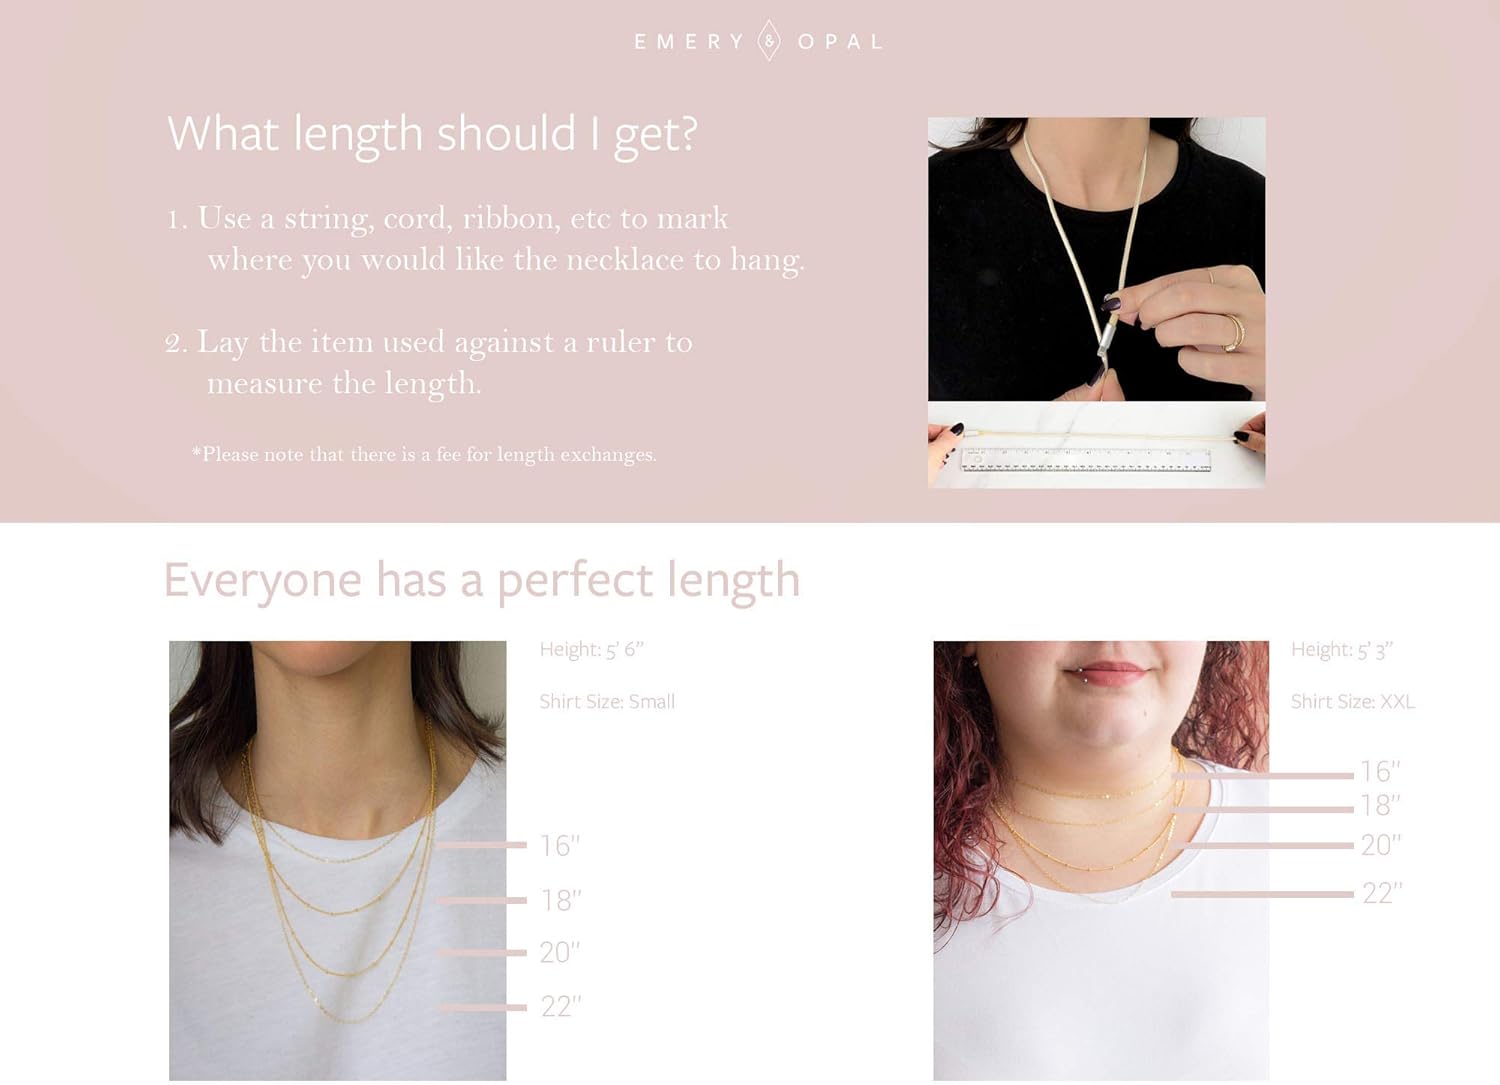Click the length exchanges fee note
The image size is (1500, 1085).
click(x=424, y=454)
